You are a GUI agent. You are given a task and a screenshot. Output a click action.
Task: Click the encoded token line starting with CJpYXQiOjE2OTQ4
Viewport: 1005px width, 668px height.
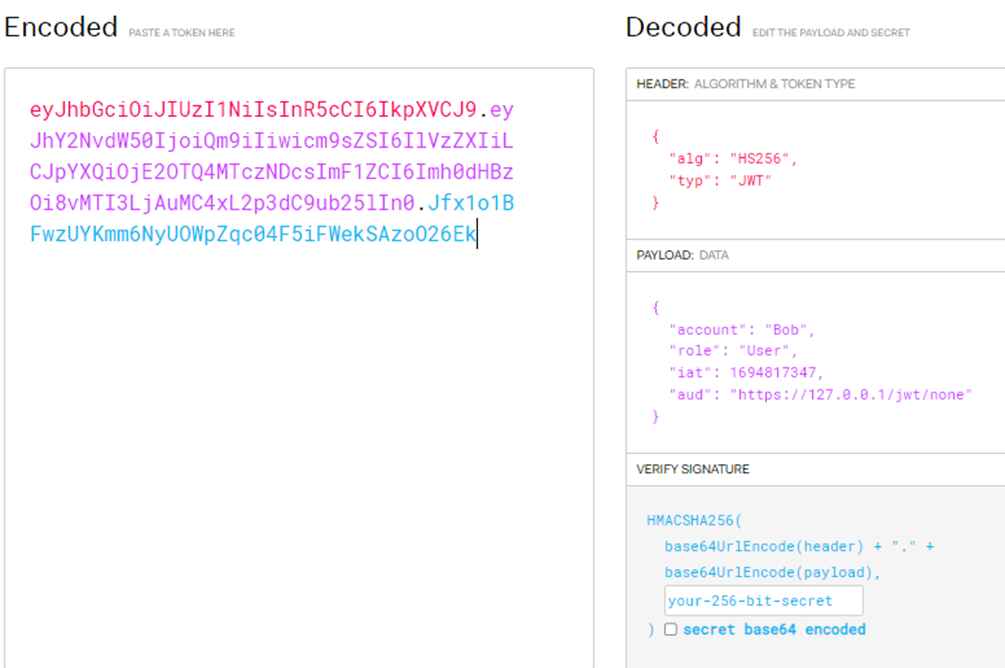(x=272, y=172)
